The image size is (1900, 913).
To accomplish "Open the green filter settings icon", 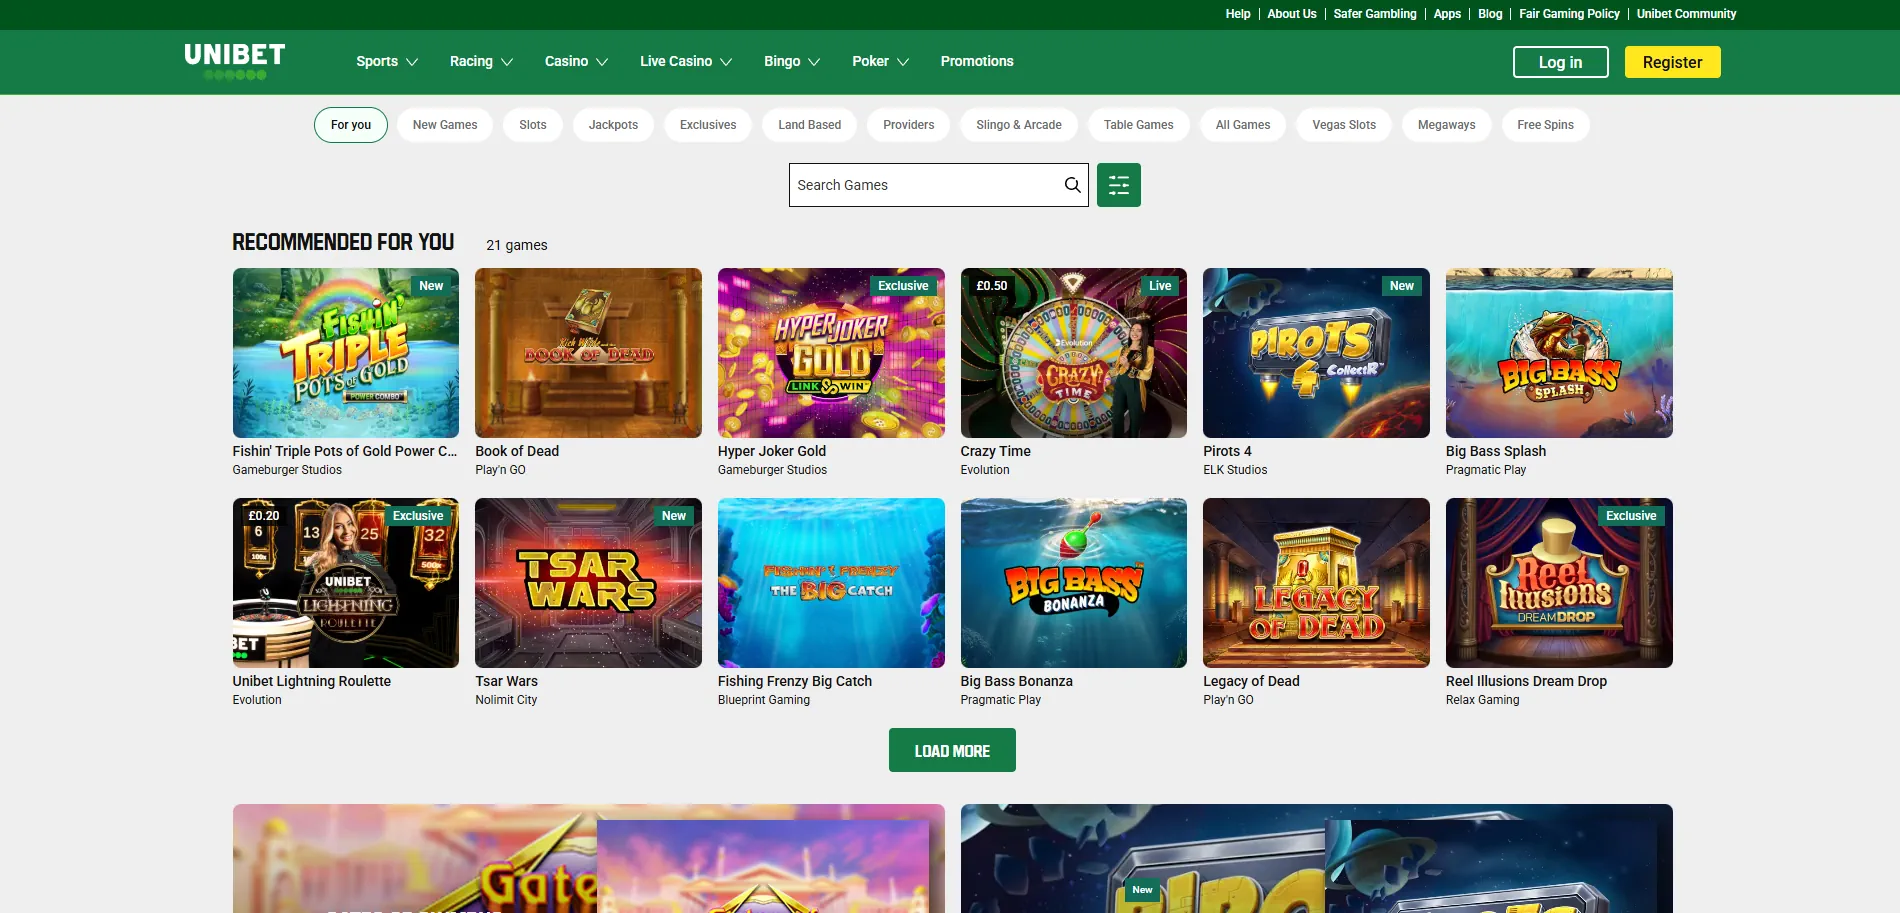I will (1119, 185).
